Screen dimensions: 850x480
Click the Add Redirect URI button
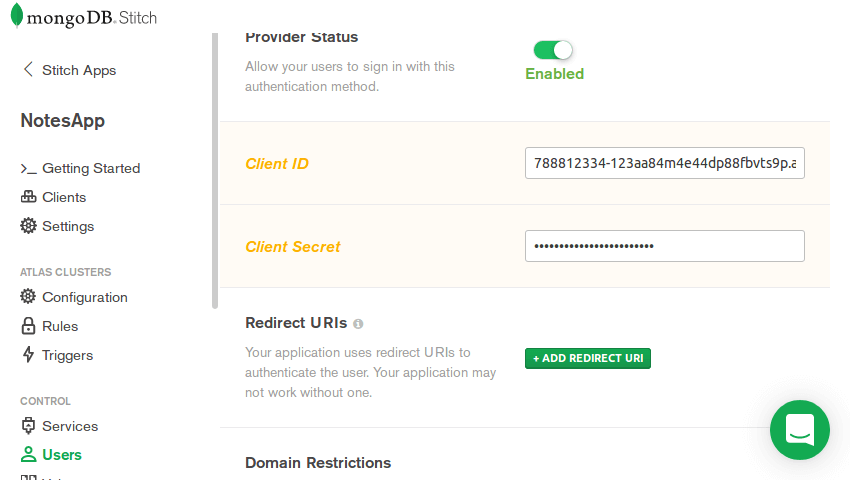coord(588,358)
